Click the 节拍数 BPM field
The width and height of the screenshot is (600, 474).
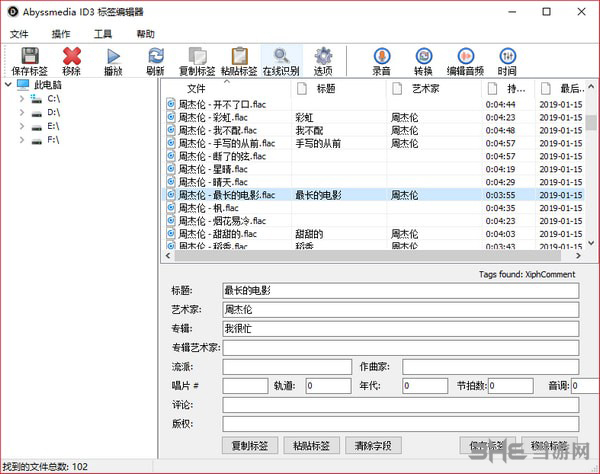click(x=511, y=386)
